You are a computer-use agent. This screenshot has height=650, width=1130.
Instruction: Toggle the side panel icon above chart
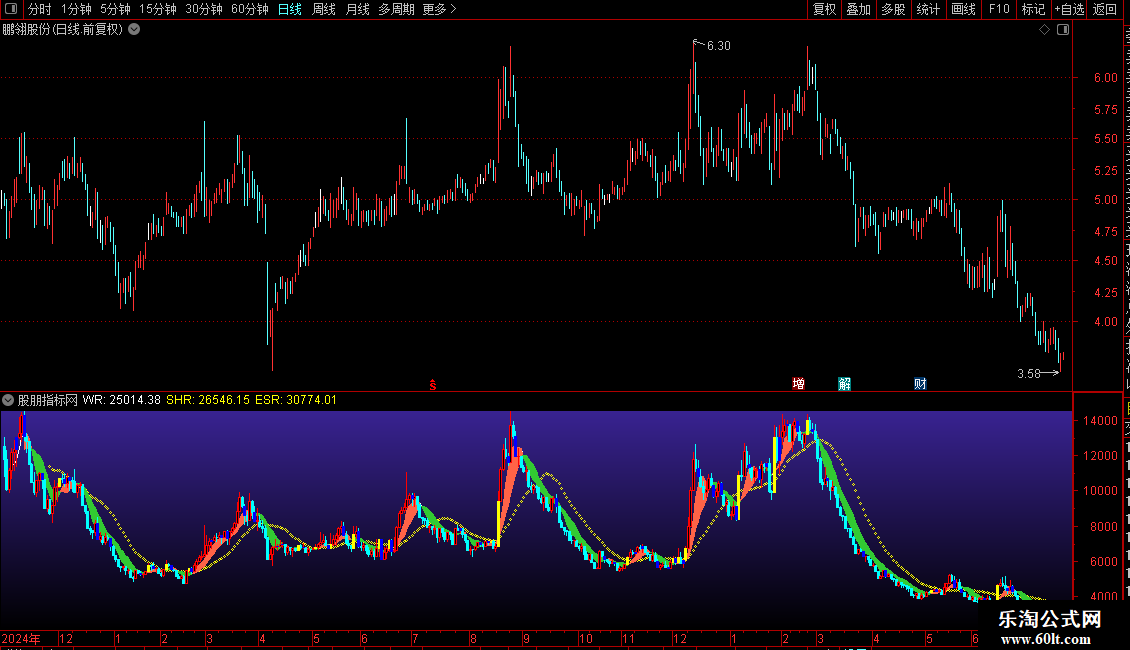[1063, 30]
